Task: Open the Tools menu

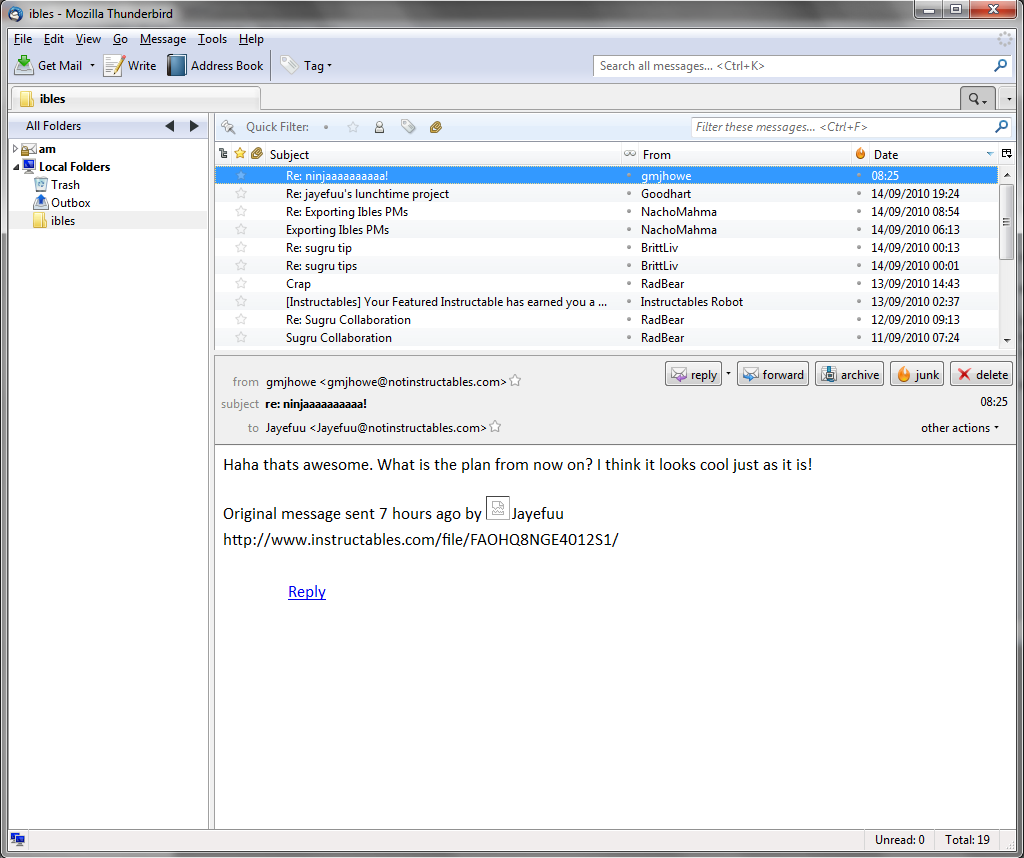Action: [x=212, y=39]
